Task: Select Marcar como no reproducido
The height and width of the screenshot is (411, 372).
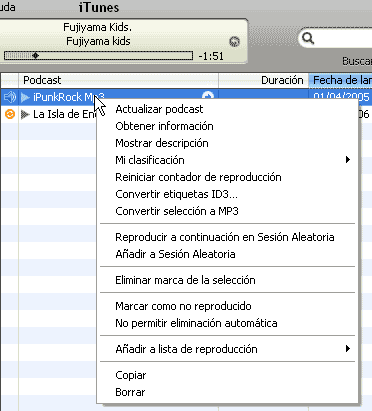Action: tap(227, 306)
